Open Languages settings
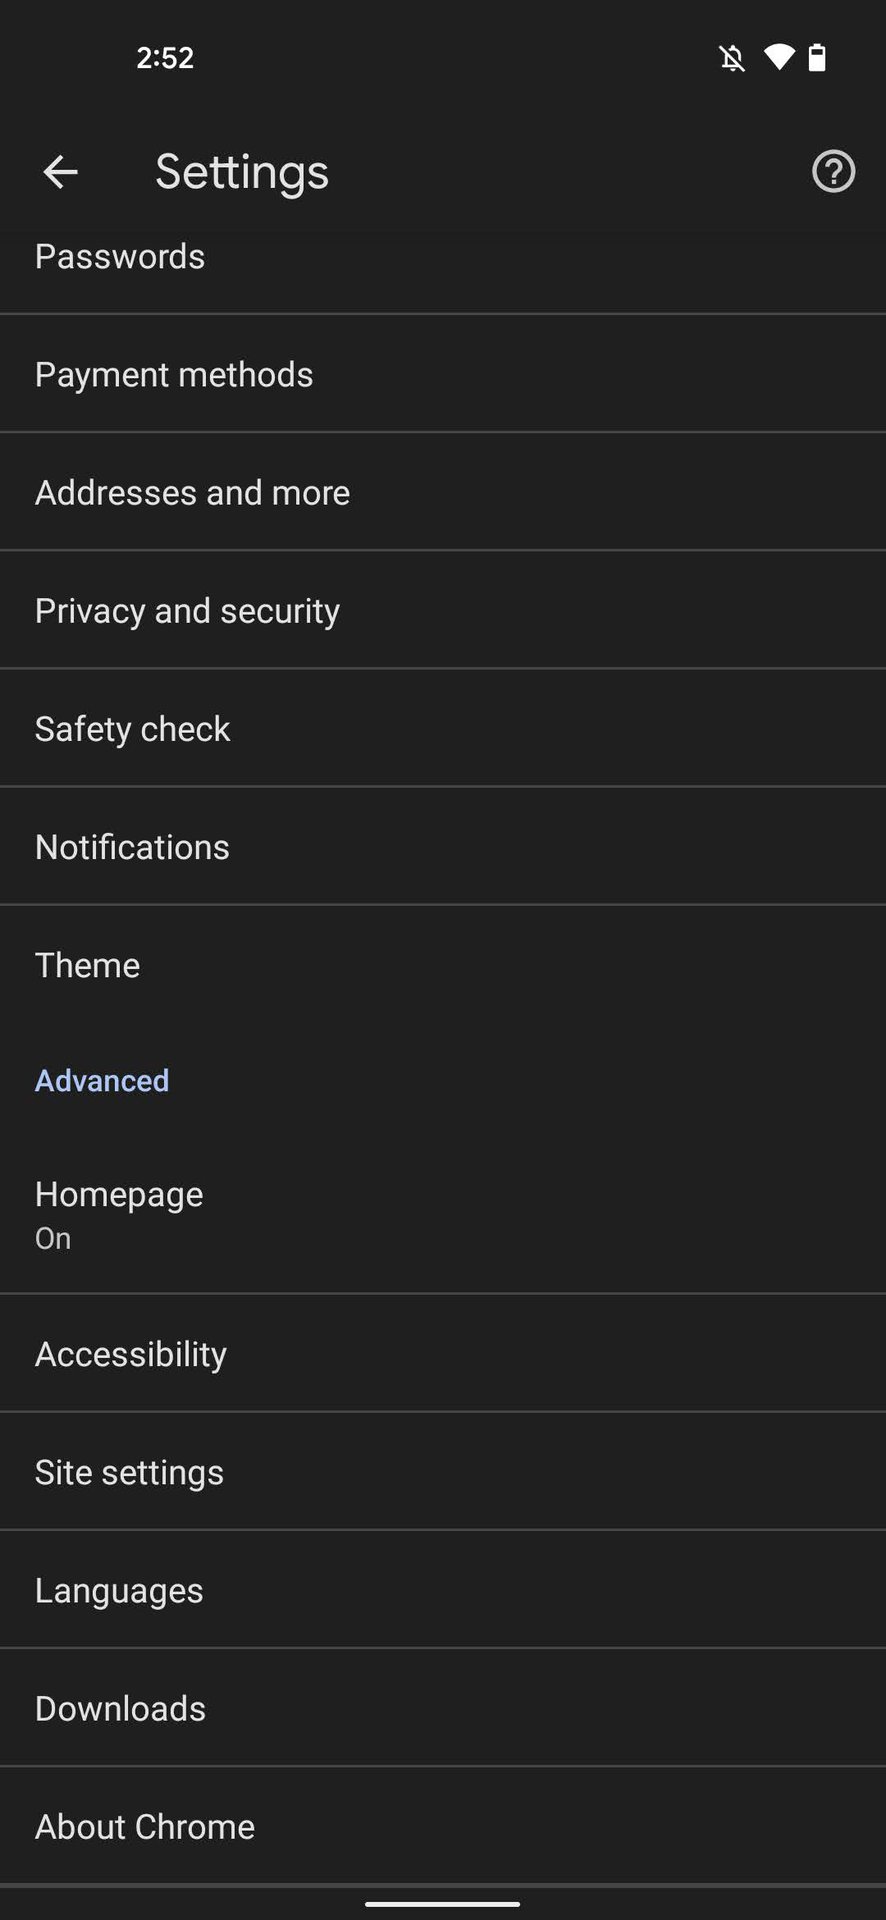The height and width of the screenshot is (1920, 886). click(x=119, y=1590)
